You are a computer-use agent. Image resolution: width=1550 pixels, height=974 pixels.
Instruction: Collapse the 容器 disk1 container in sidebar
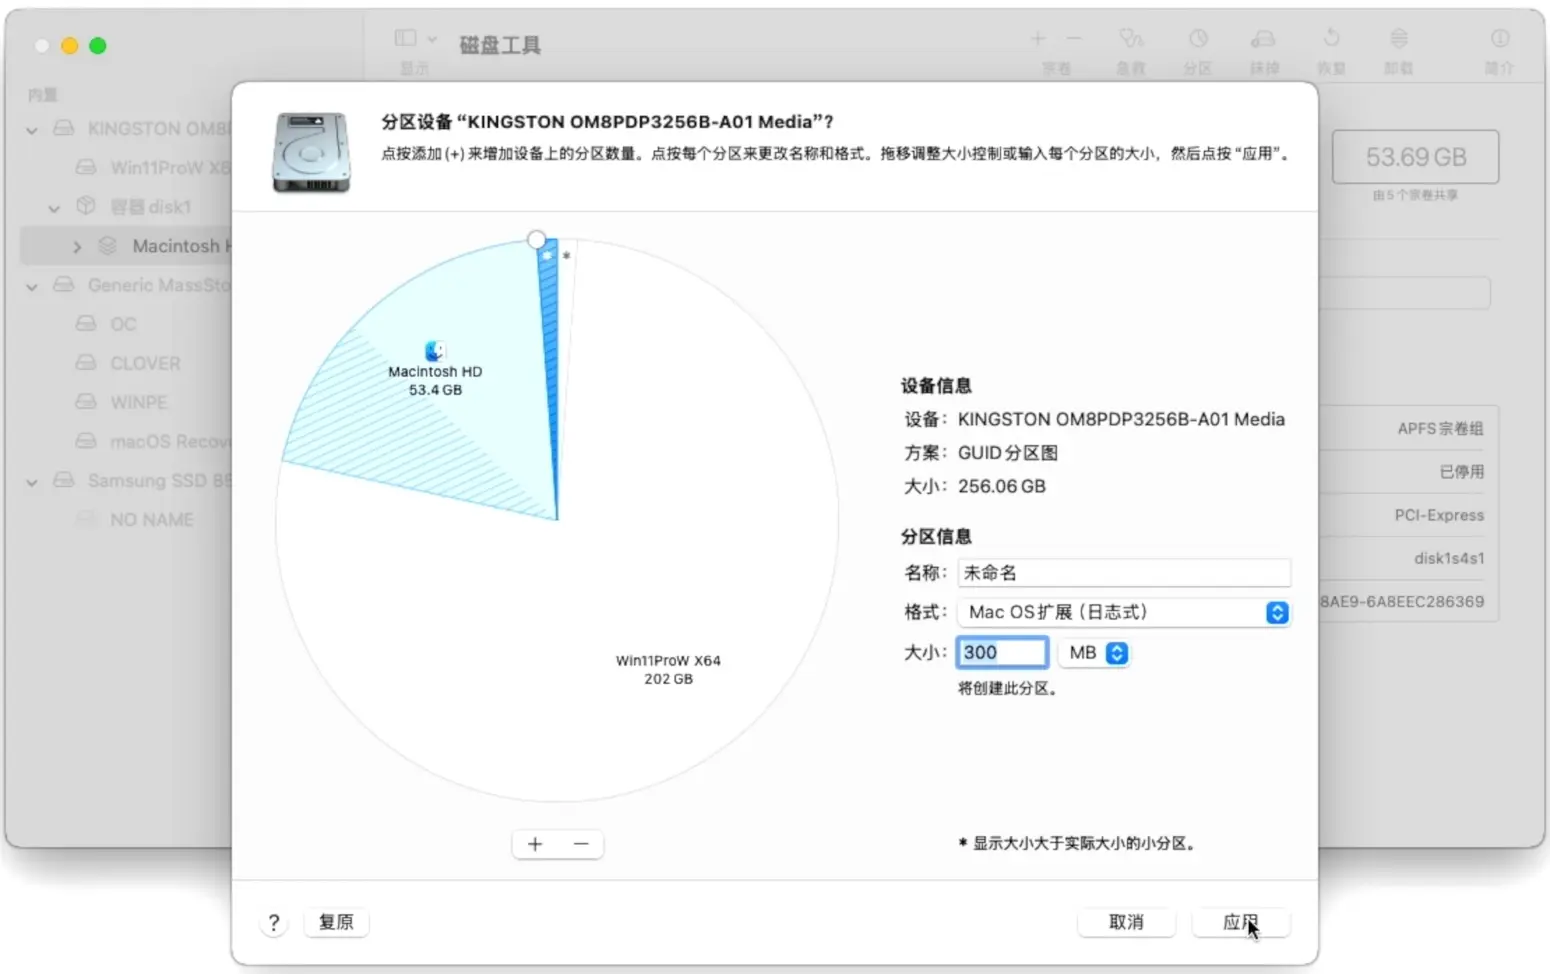click(54, 208)
